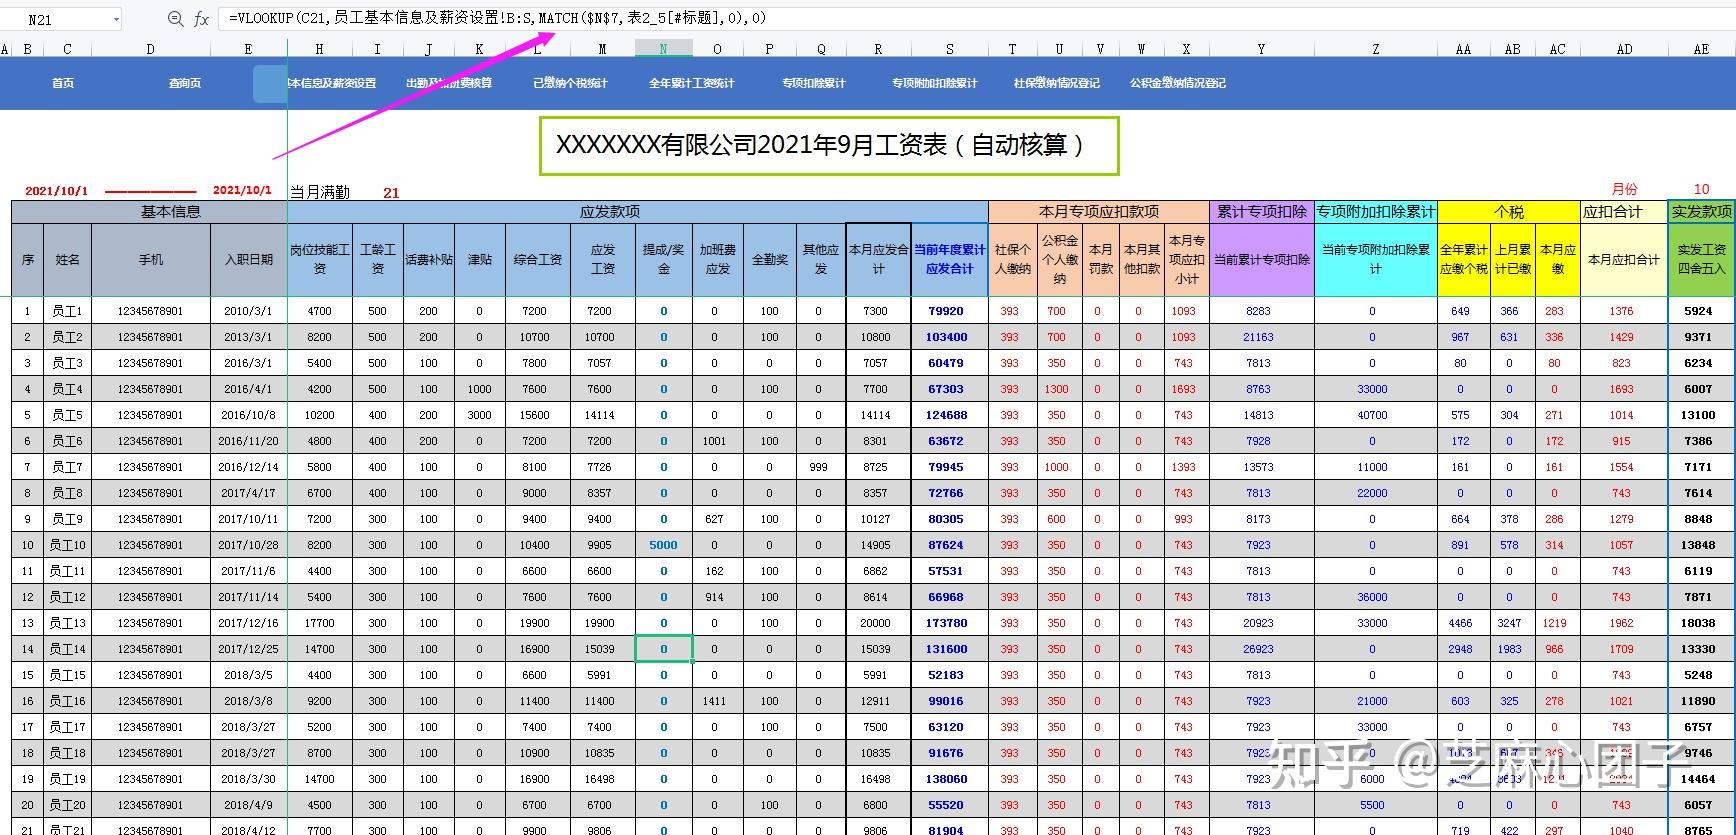Open the 查询页 navigation button
Image resolution: width=1736 pixels, height=835 pixels.
(185, 83)
